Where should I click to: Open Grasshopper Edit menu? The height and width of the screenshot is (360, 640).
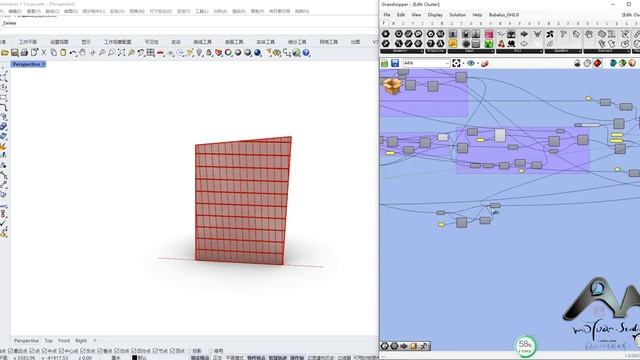(401, 15)
